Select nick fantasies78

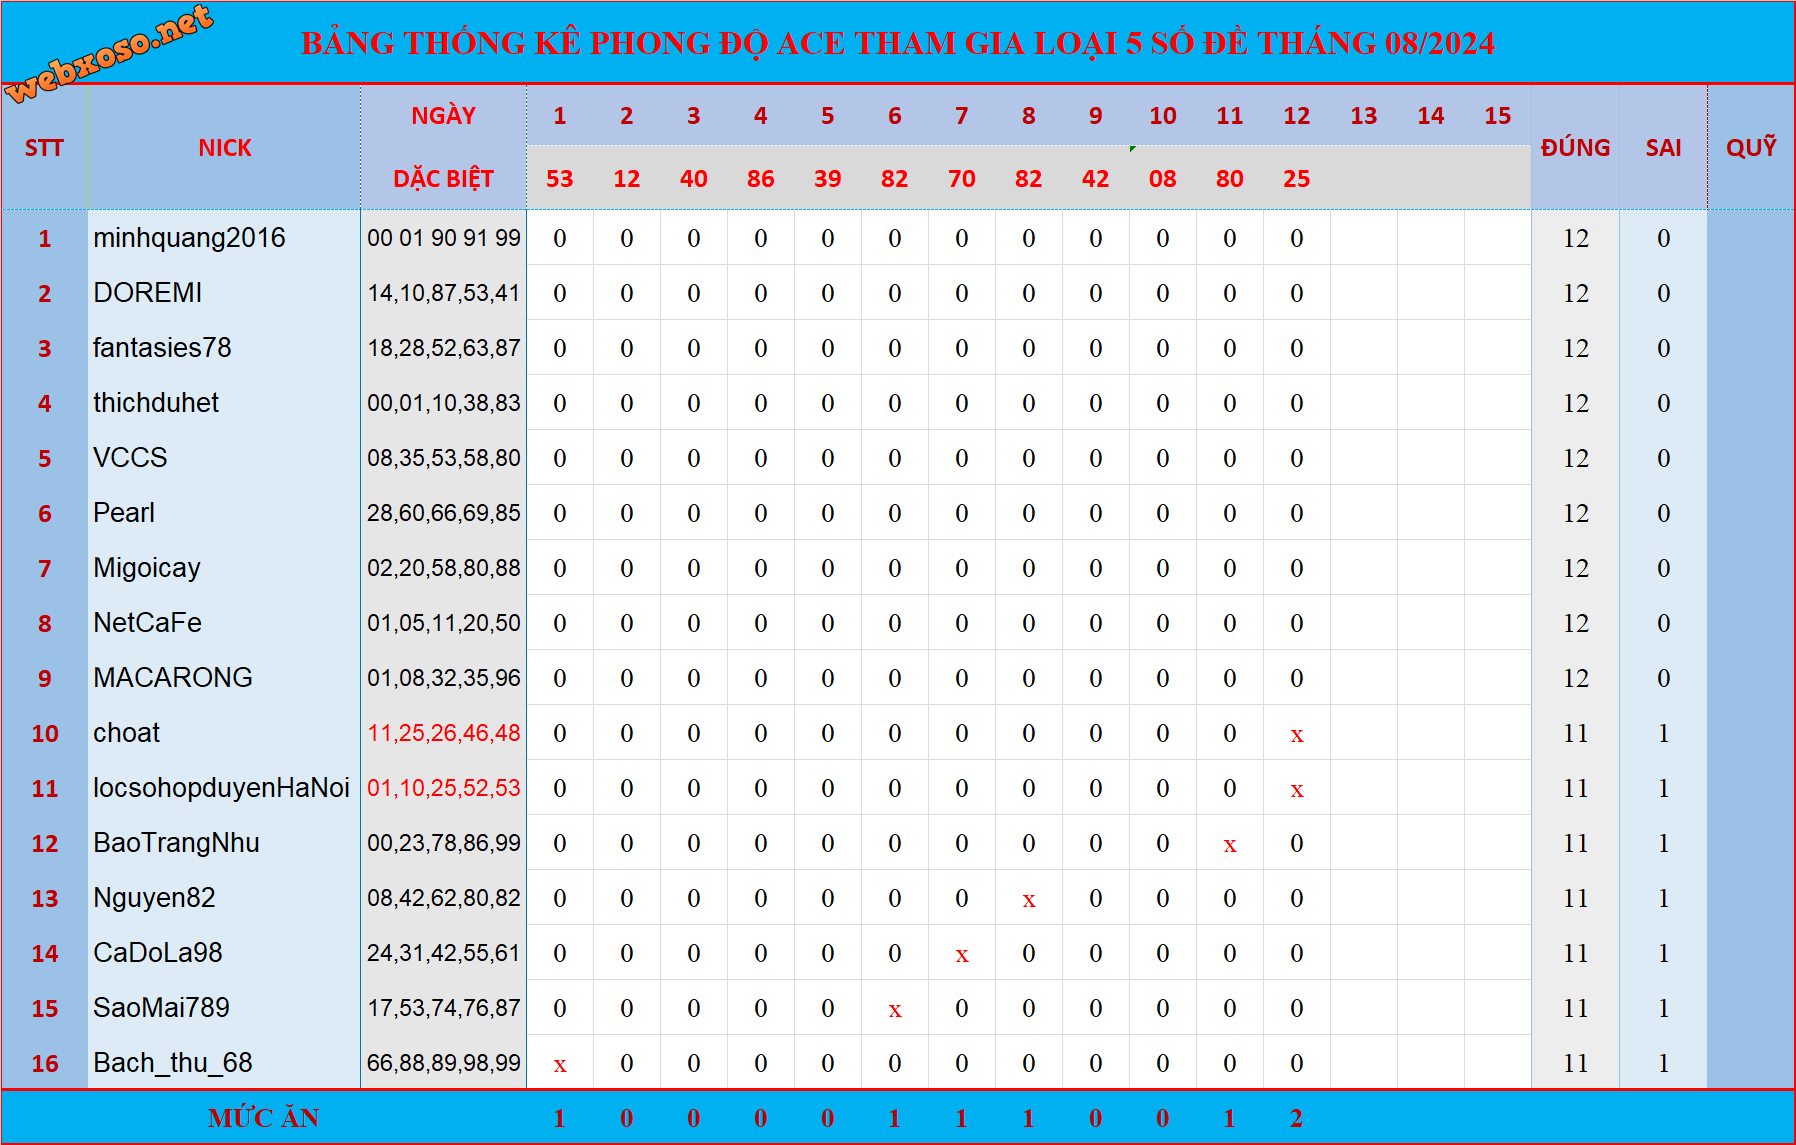tap(162, 348)
